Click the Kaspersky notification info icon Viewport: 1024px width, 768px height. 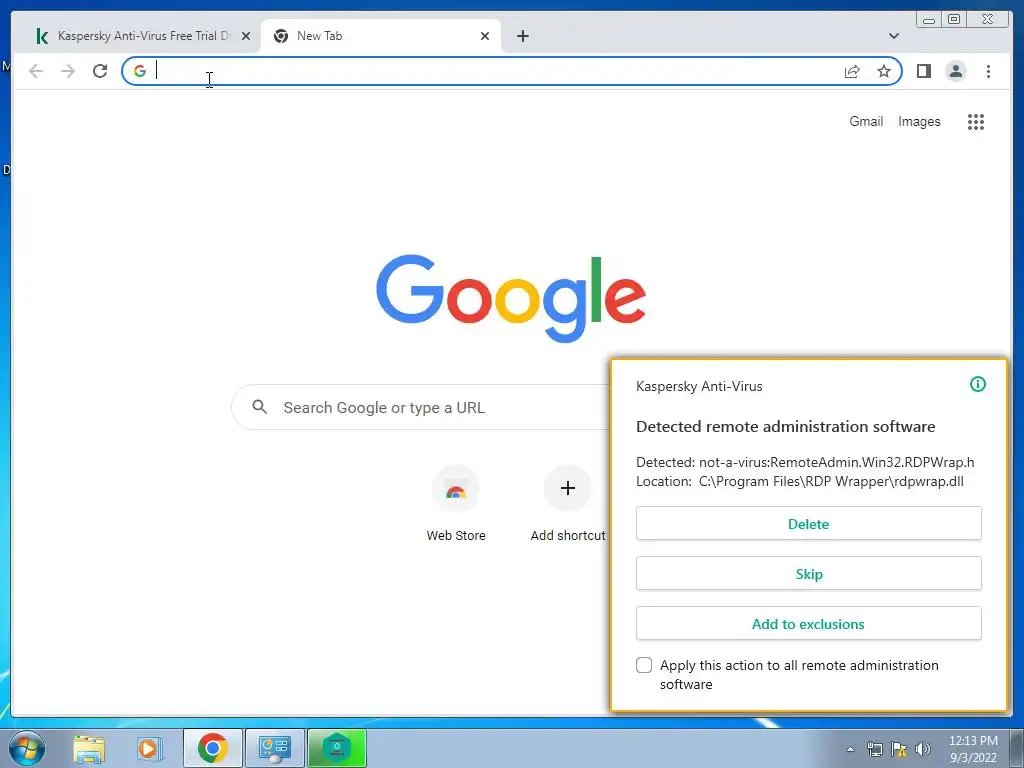point(978,384)
